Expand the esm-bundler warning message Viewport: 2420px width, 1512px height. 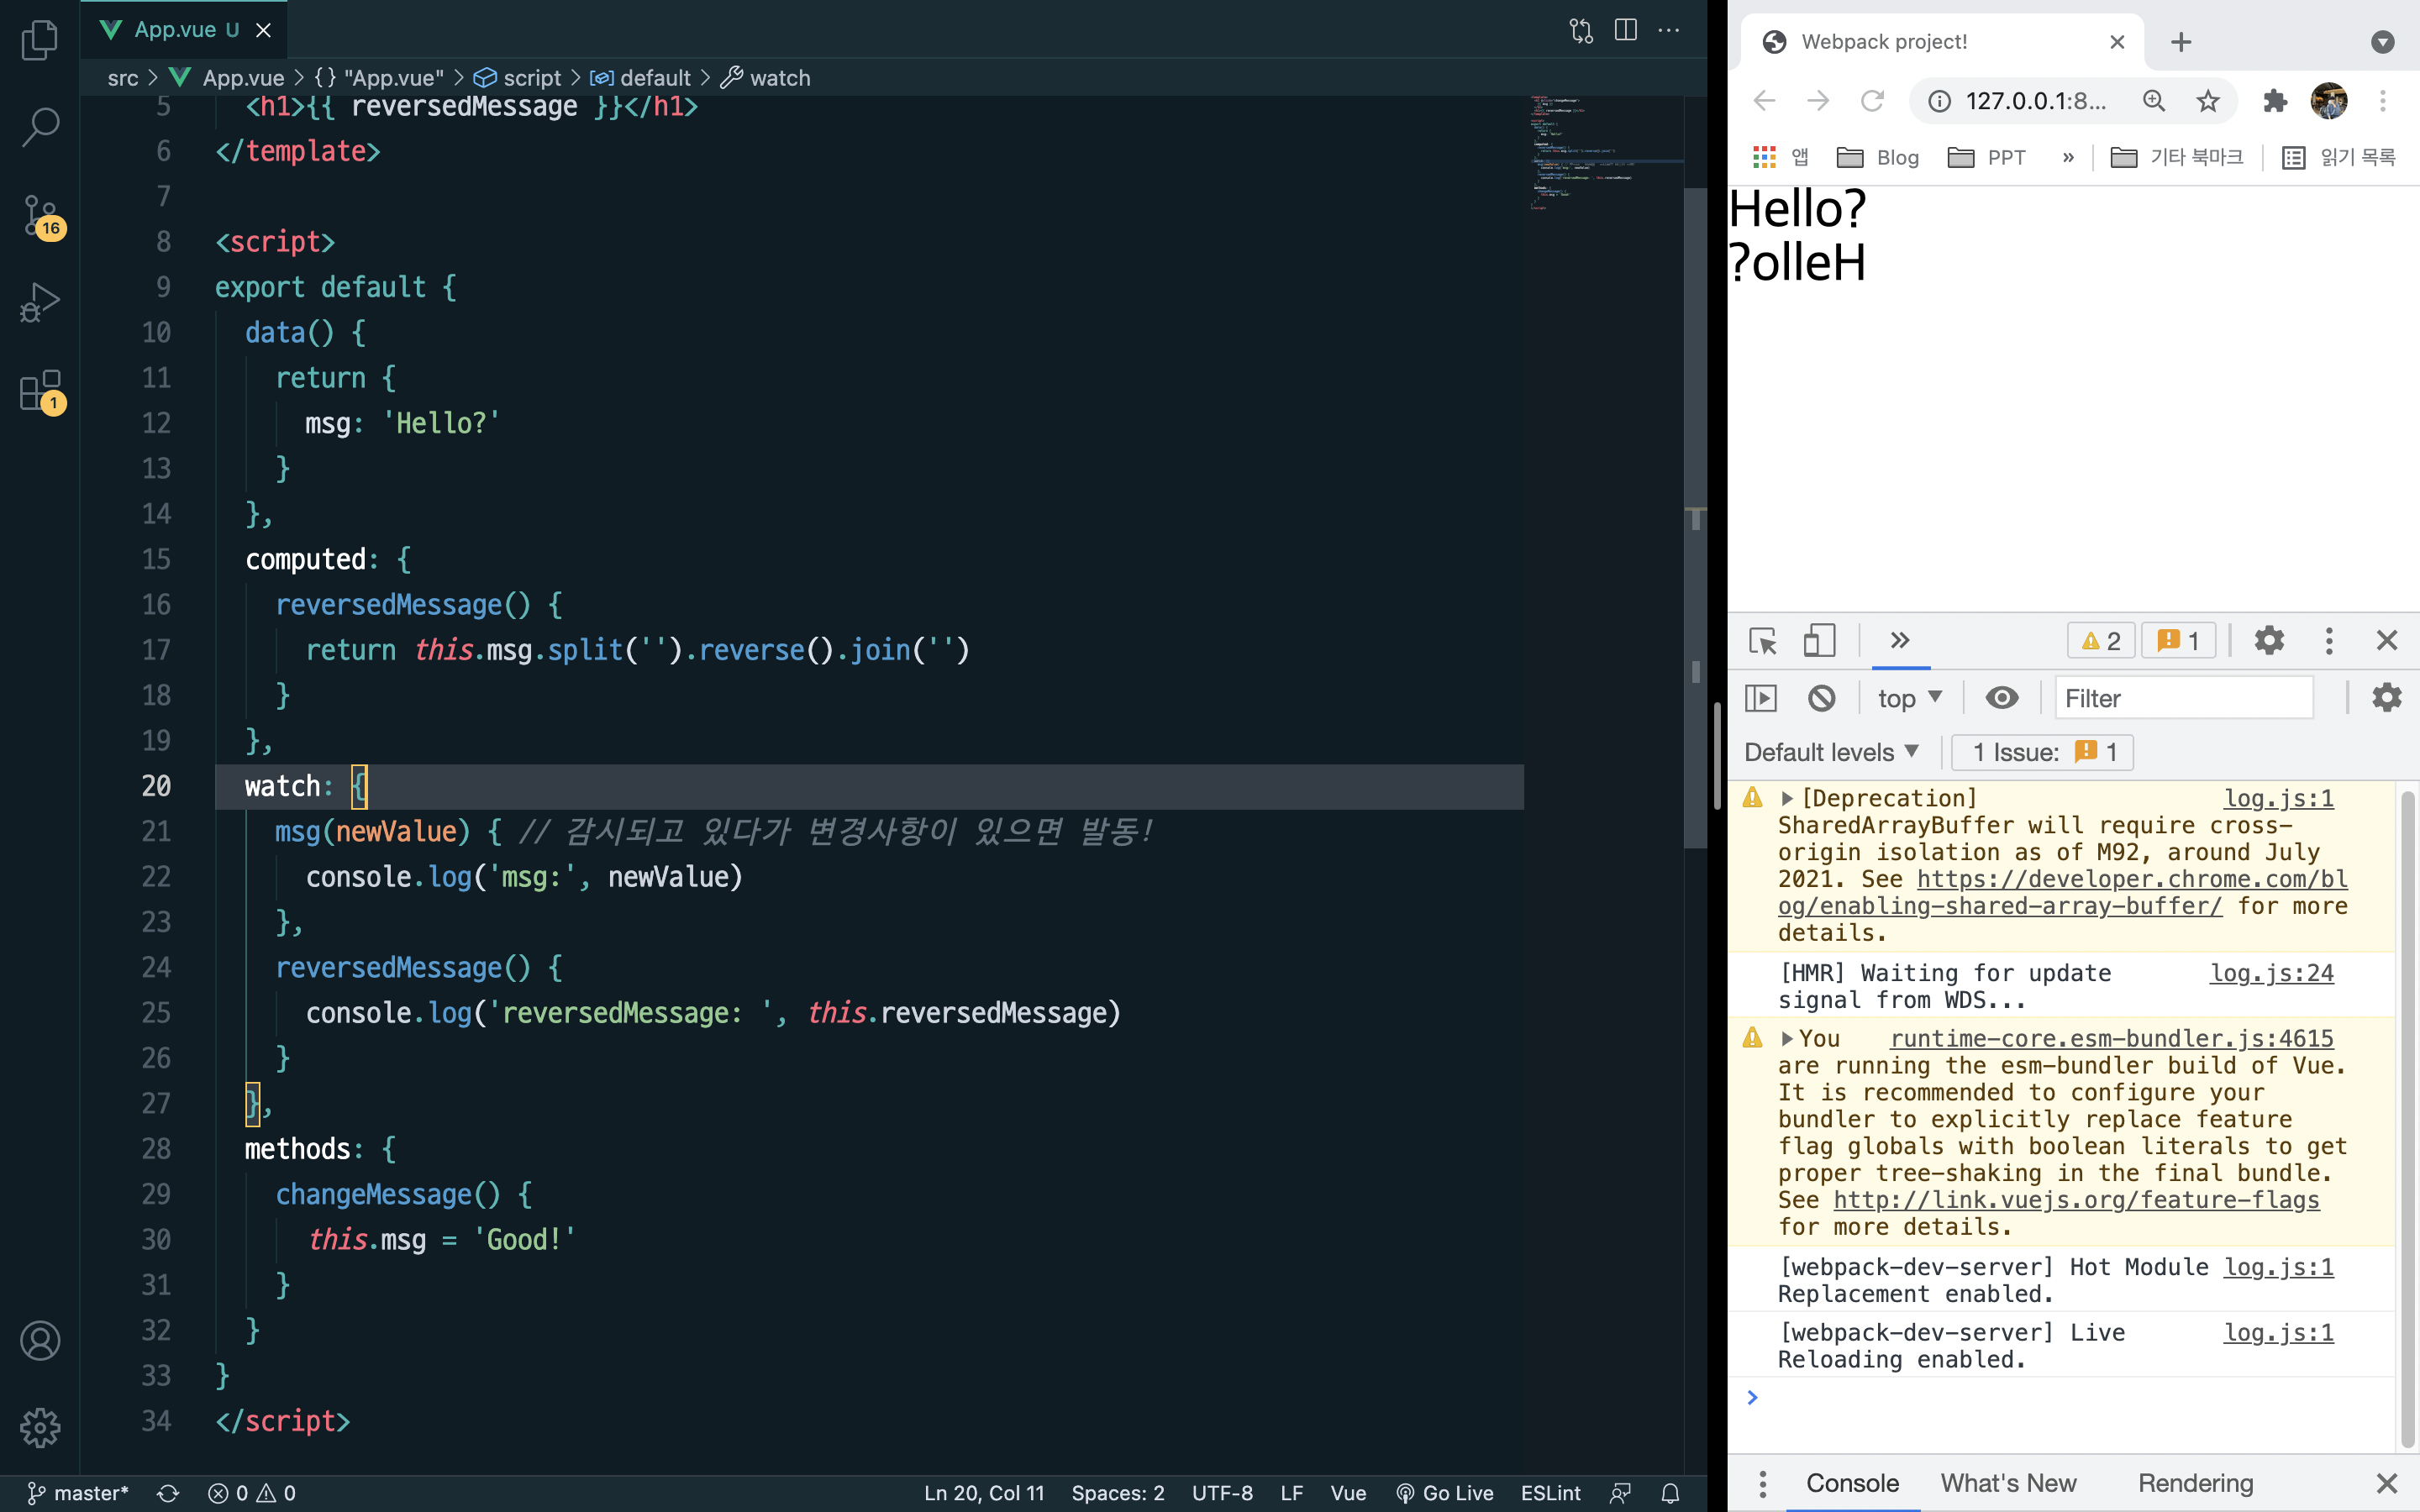pos(1787,1039)
